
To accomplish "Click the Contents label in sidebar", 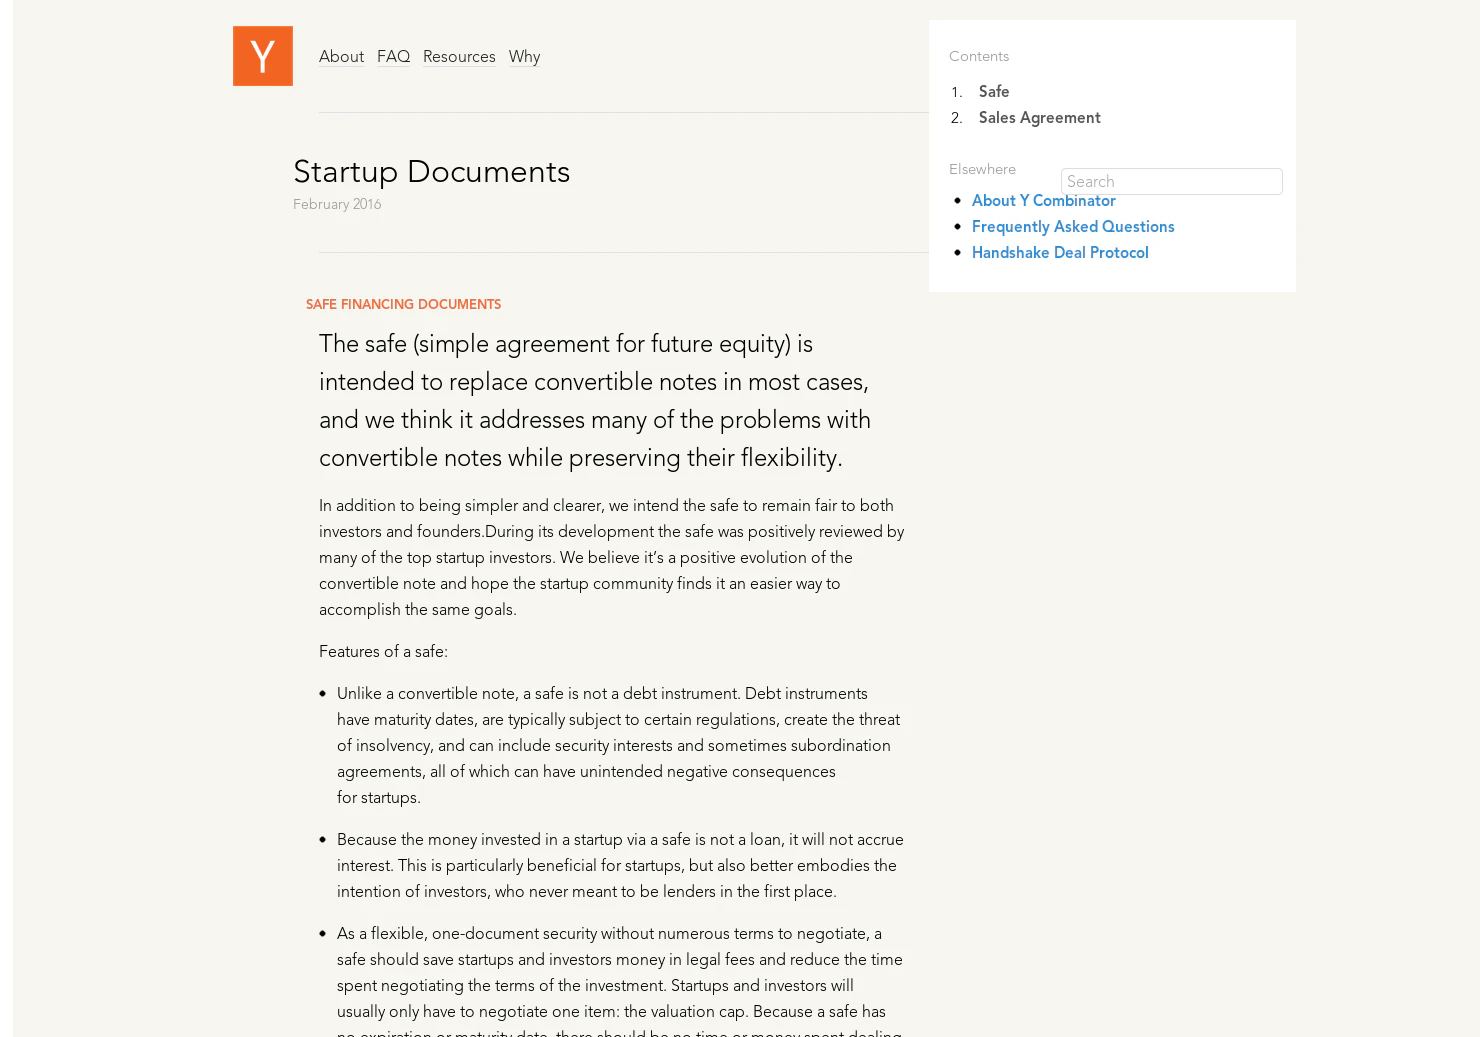I will [979, 56].
